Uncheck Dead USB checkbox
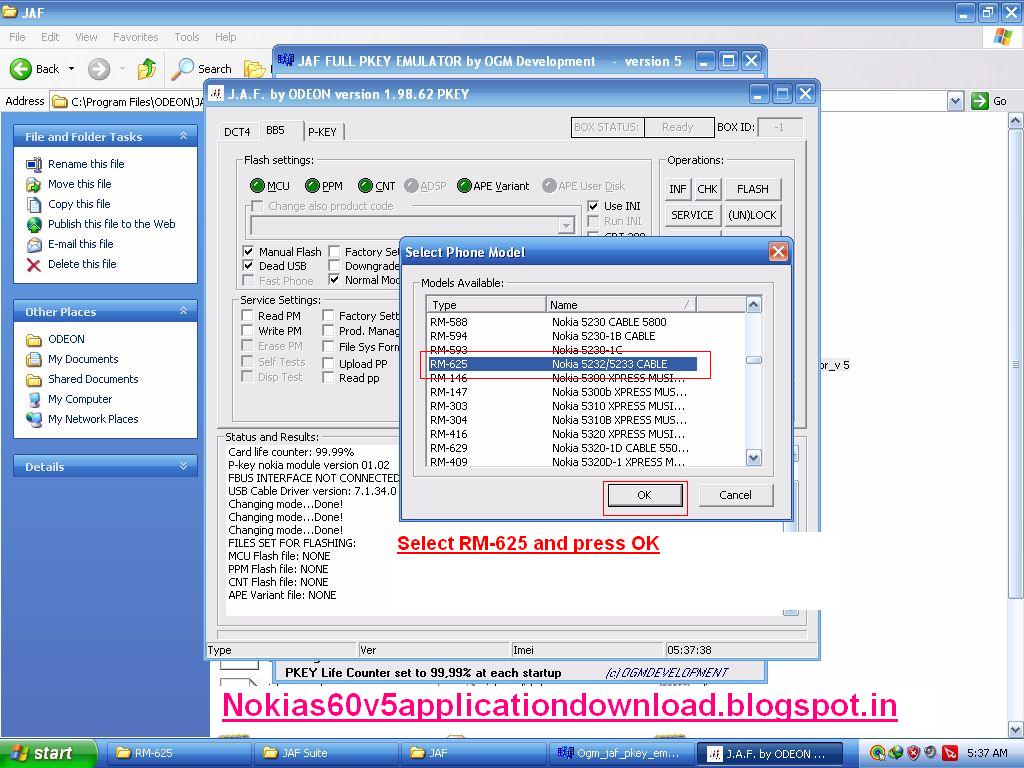Image resolution: width=1024 pixels, height=768 pixels. coord(248,266)
